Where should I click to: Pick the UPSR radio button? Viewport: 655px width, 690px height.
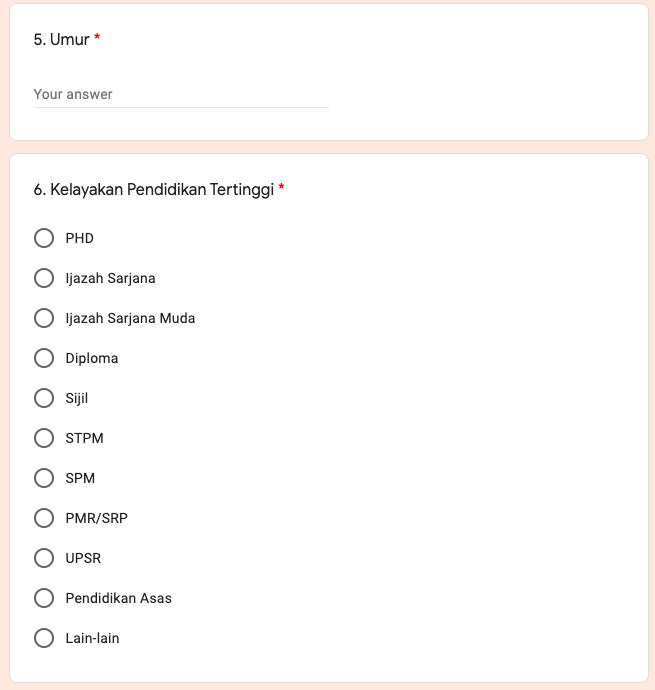pos(44,558)
